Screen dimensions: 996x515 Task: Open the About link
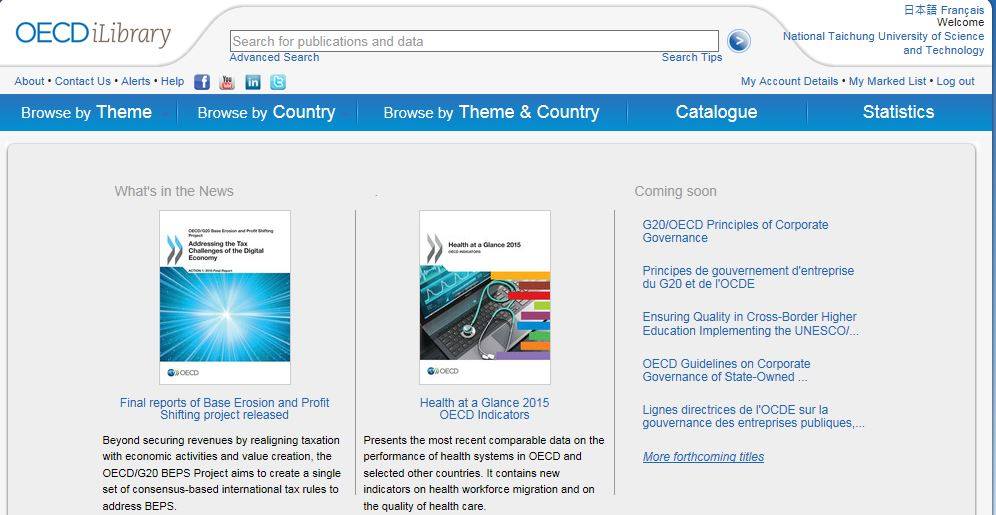pyautogui.click(x=29, y=81)
